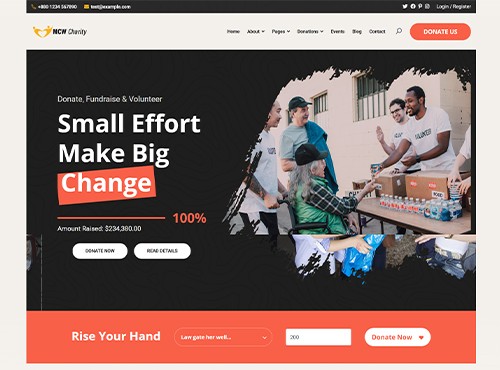Click the phone icon in top bar
Image resolution: width=500 pixels, height=370 pixels.
[x=33, y=7]
